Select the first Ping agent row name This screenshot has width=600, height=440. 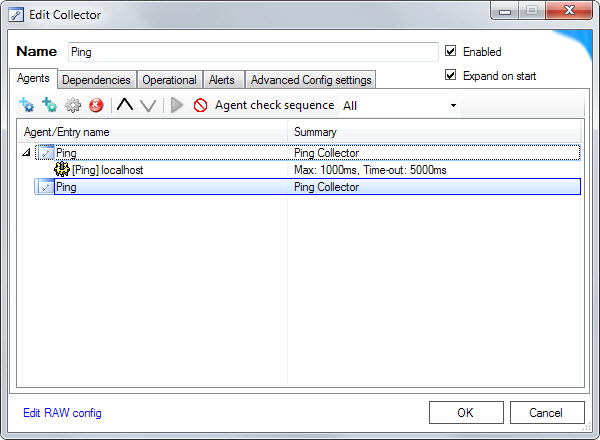(66, 153)
